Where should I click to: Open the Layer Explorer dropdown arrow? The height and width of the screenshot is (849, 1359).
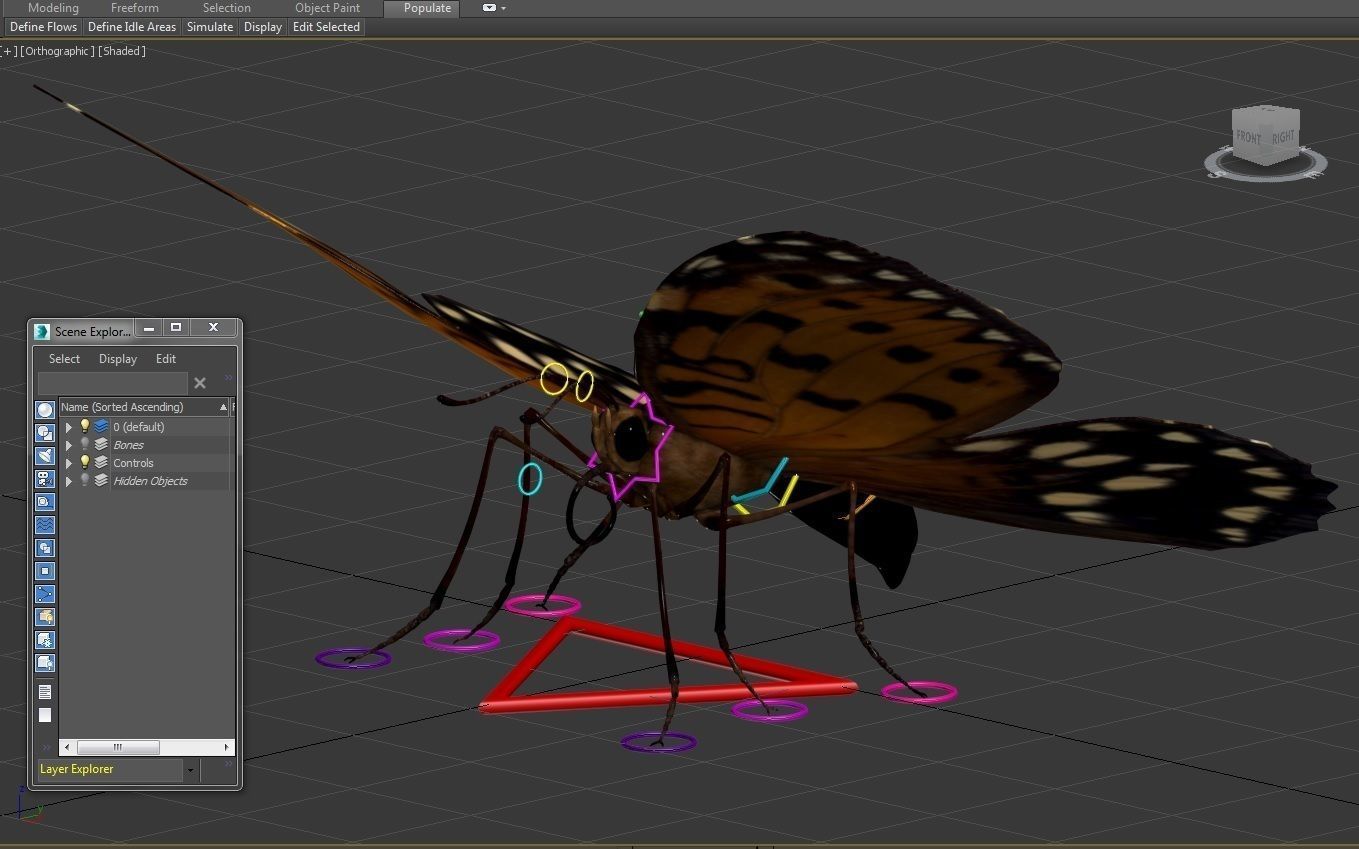(x=190, y=770)
